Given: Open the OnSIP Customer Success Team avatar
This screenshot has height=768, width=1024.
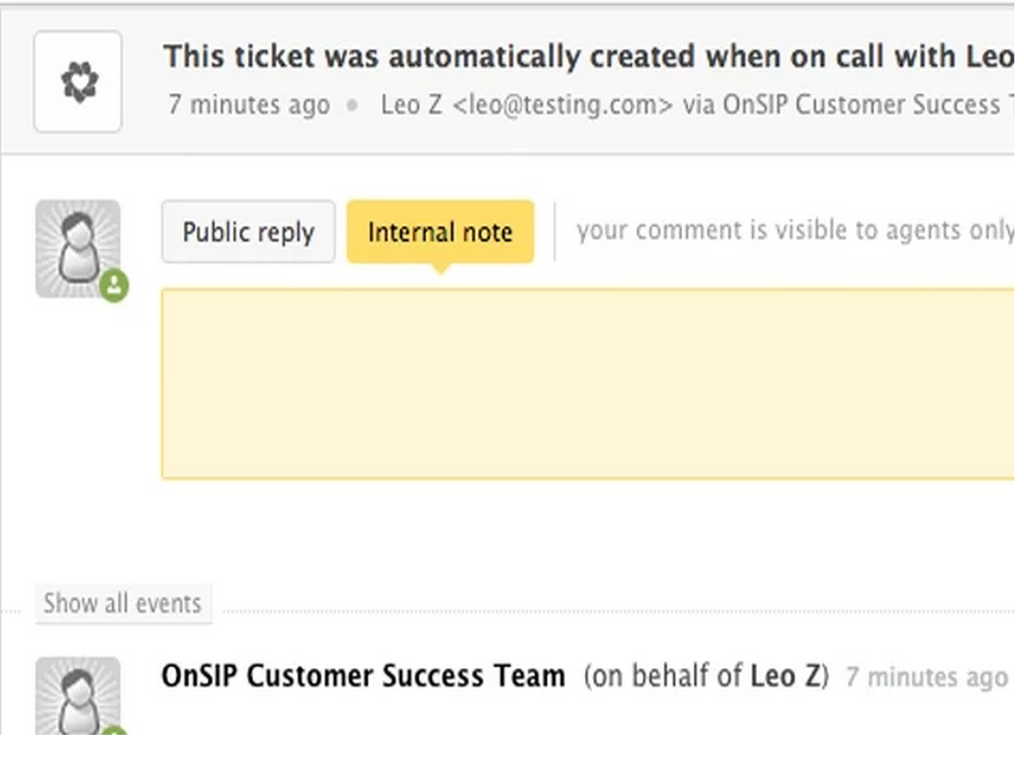Looking at the screenshot, I should point(77,696).
